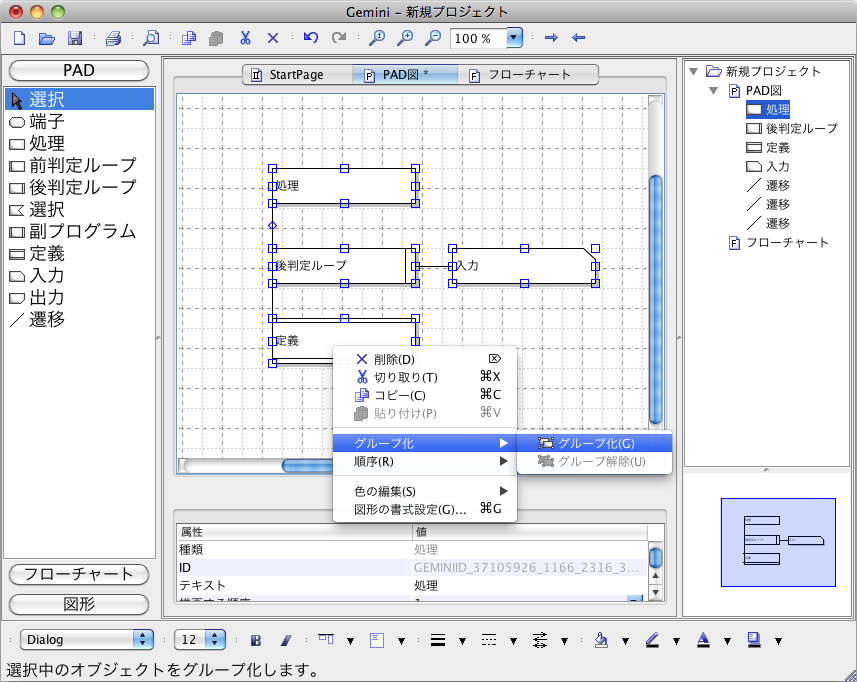Select the 副プログラム shape tool

coord(80,231)
